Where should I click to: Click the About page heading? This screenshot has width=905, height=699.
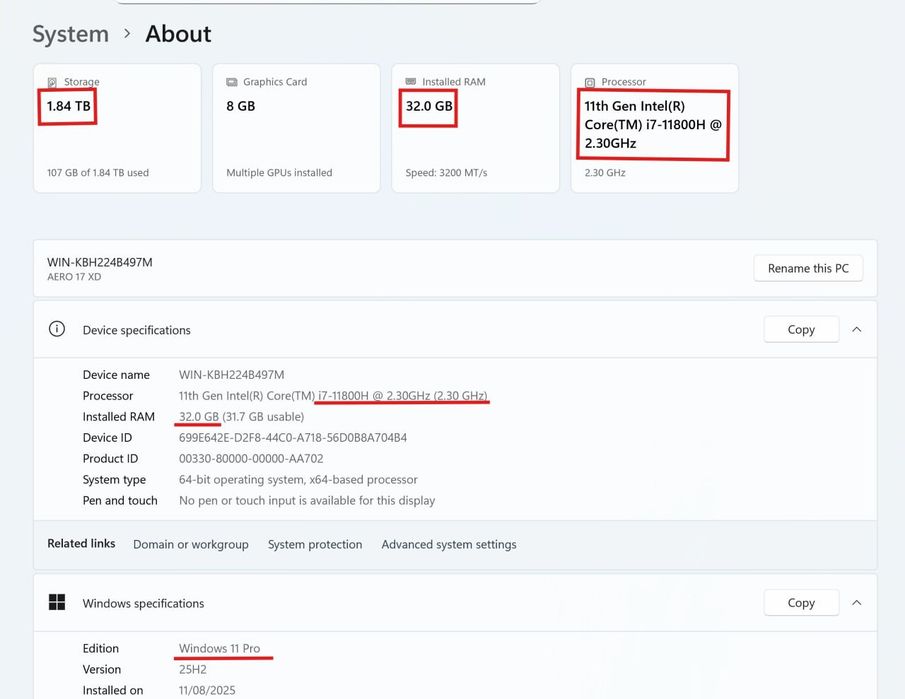pos(178,34)
